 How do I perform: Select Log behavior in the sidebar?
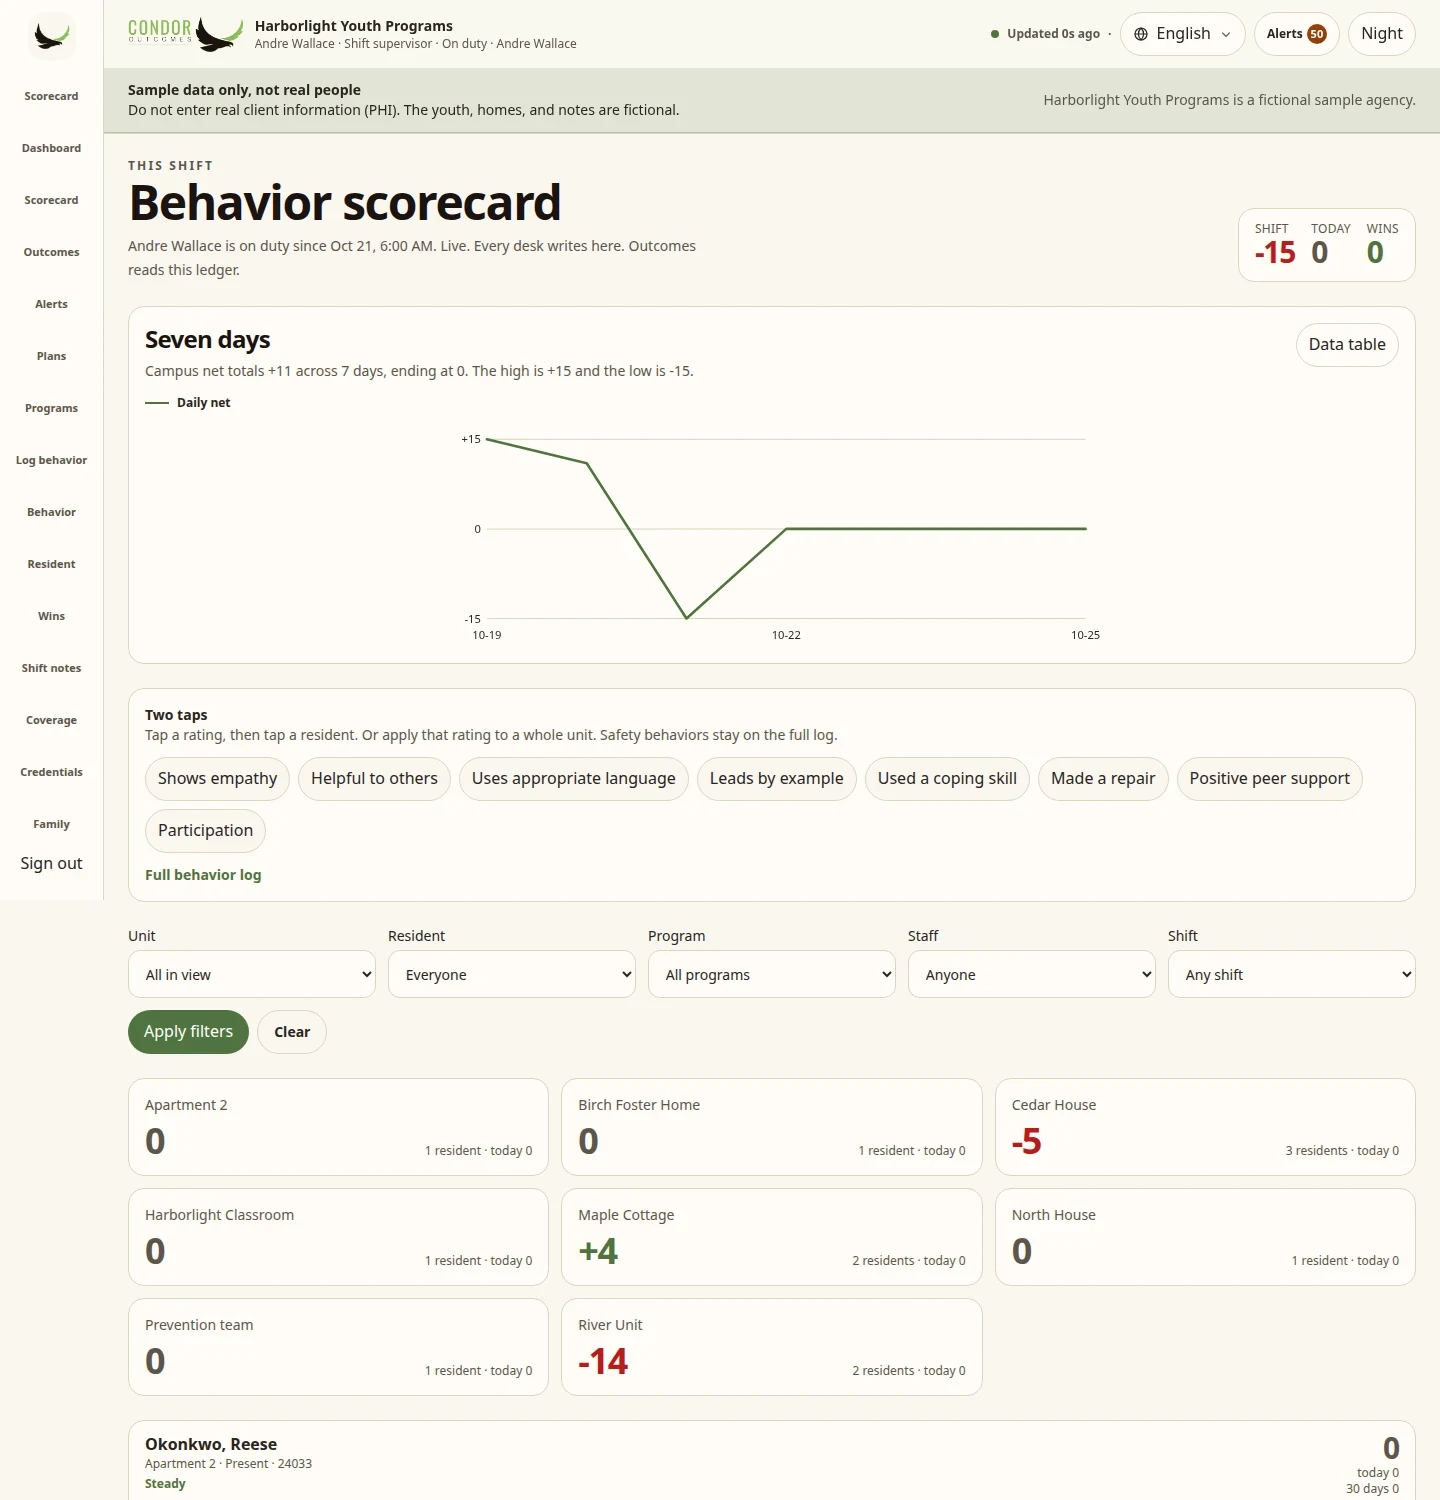[x=51, y=460]
